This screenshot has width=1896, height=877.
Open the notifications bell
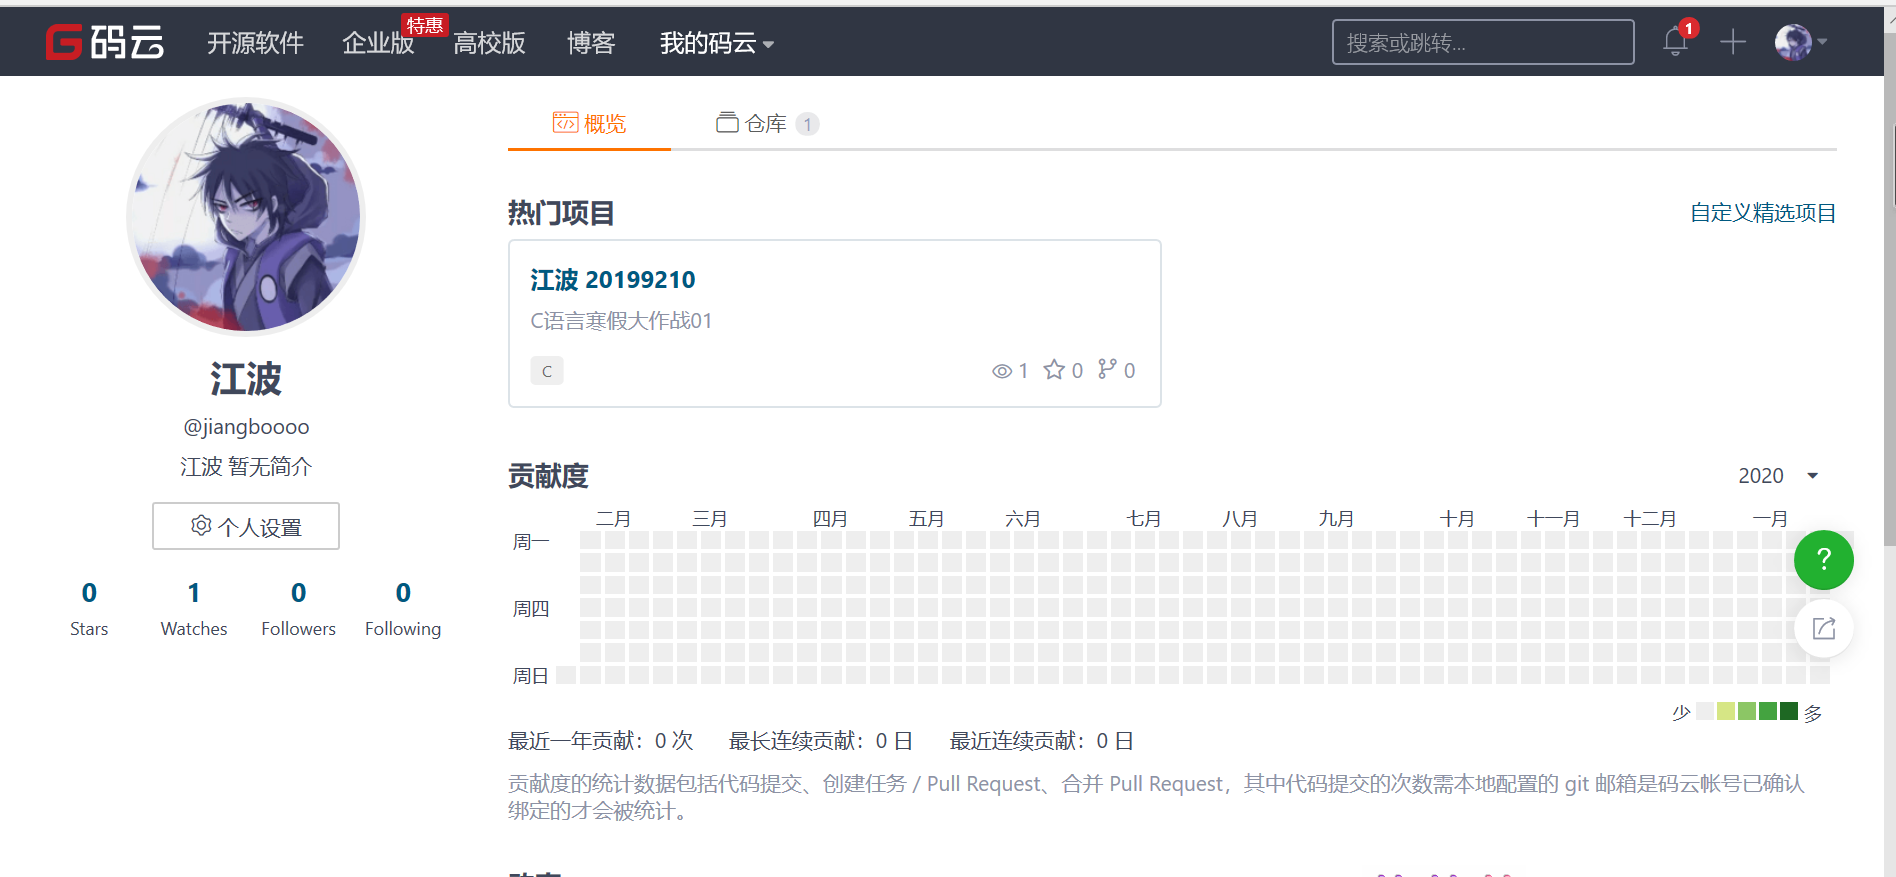[1676, 41]
